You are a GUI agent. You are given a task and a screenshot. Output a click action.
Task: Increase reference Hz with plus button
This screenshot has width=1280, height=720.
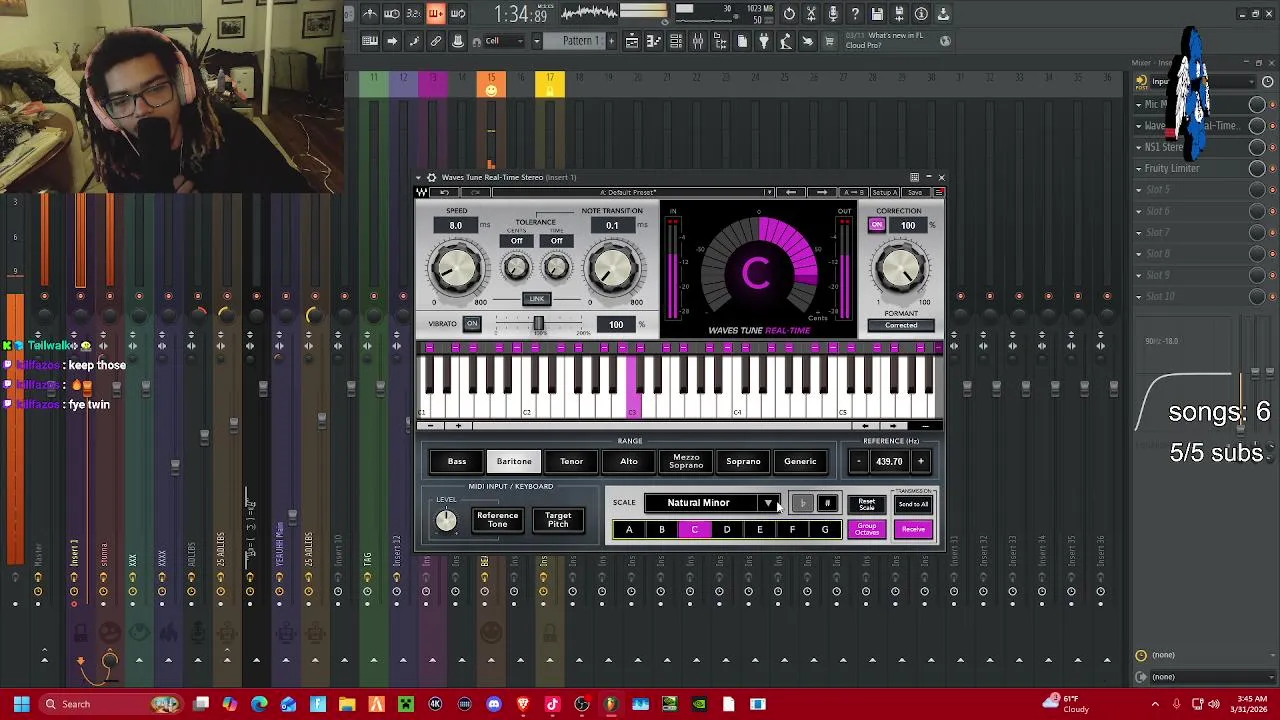(x=921, y=461)
